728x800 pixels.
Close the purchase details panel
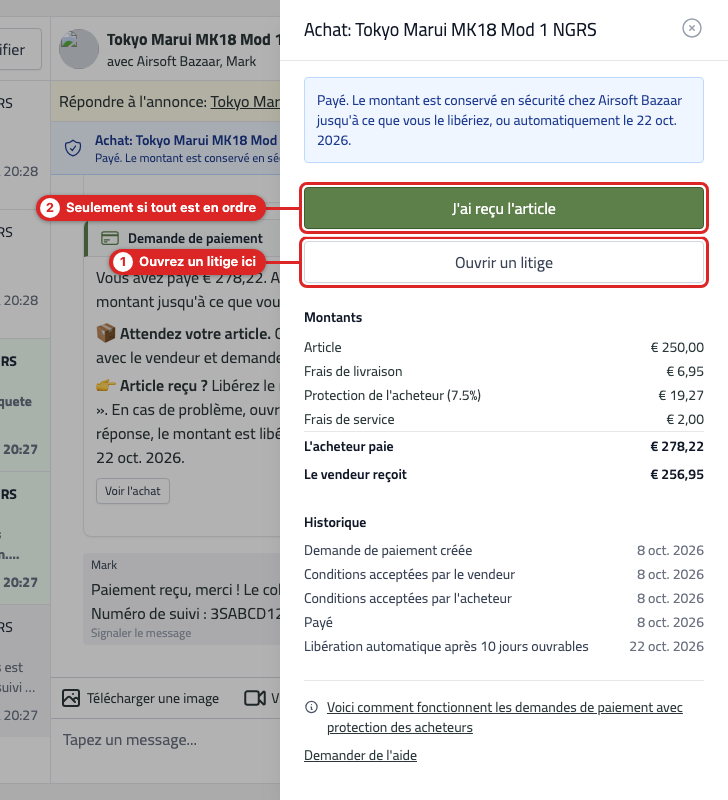tap(691, 28)
